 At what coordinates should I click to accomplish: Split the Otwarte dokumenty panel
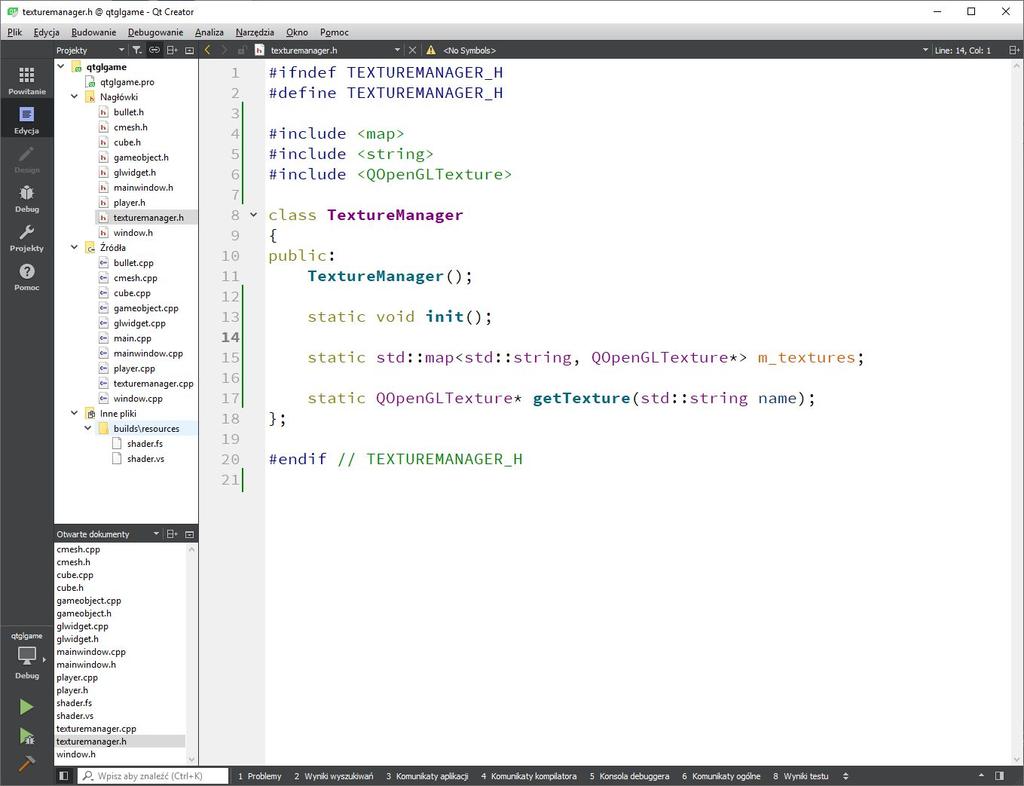pyautogui.click(x=172, y=534)
